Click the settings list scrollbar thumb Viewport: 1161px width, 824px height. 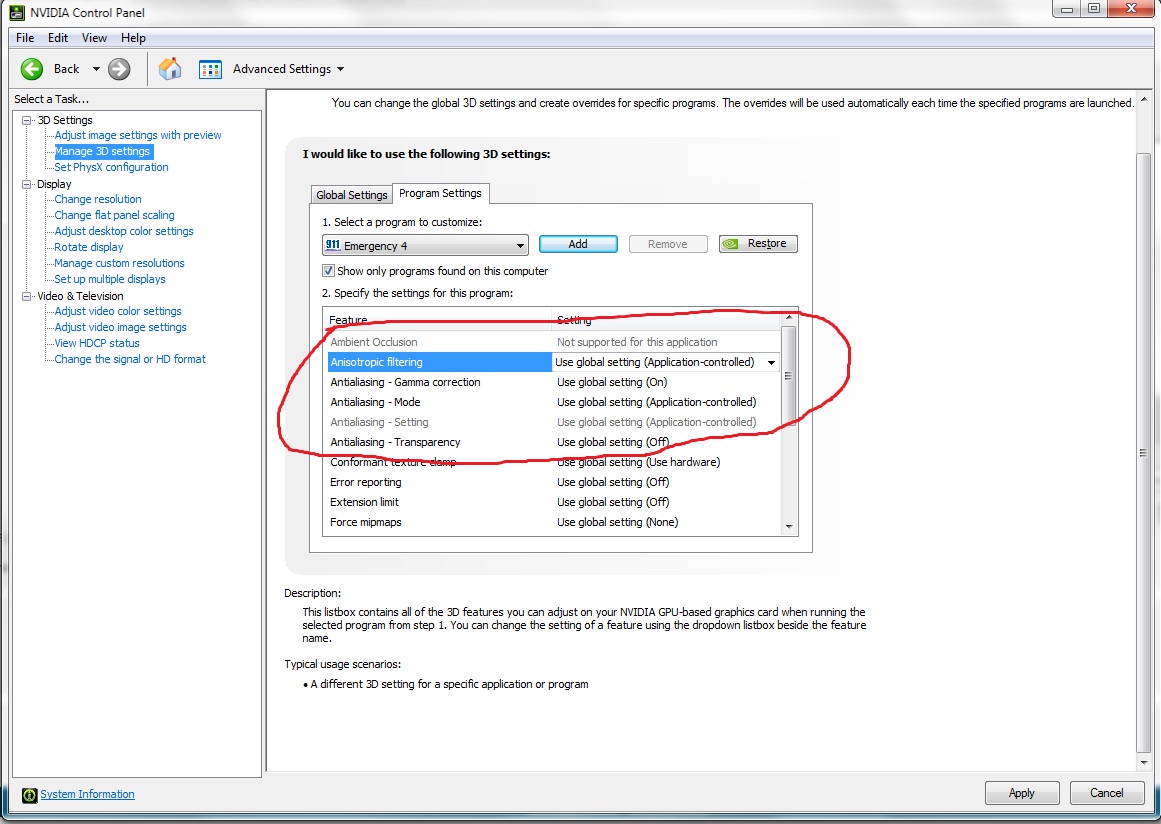coord(789,375)
